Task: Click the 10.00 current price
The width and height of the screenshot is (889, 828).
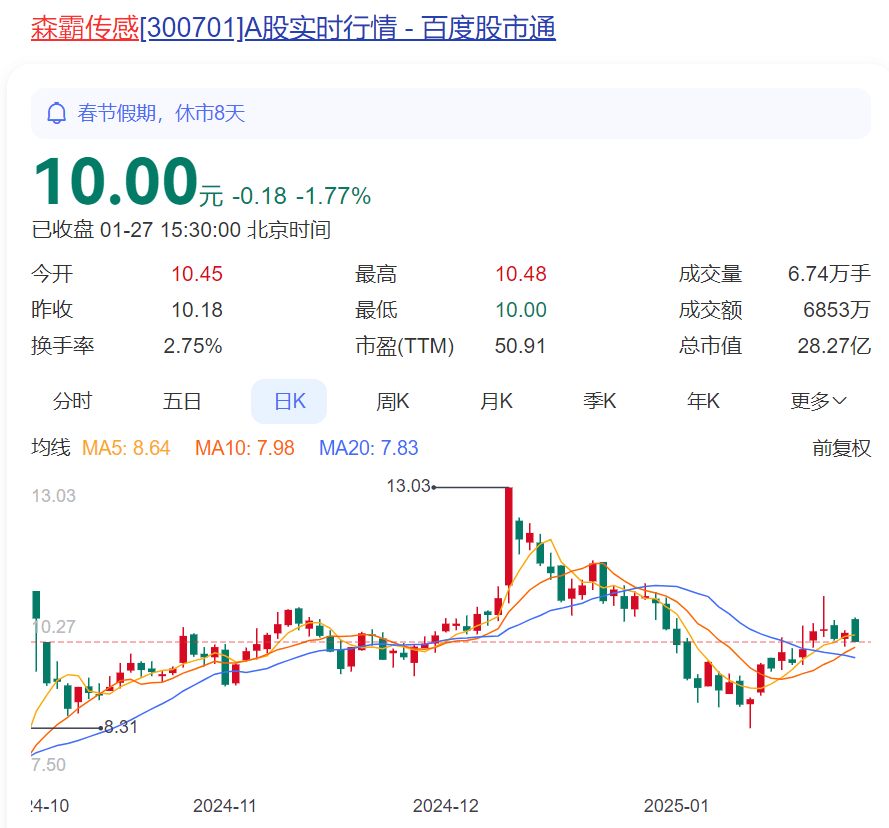Action: [116, 182]
